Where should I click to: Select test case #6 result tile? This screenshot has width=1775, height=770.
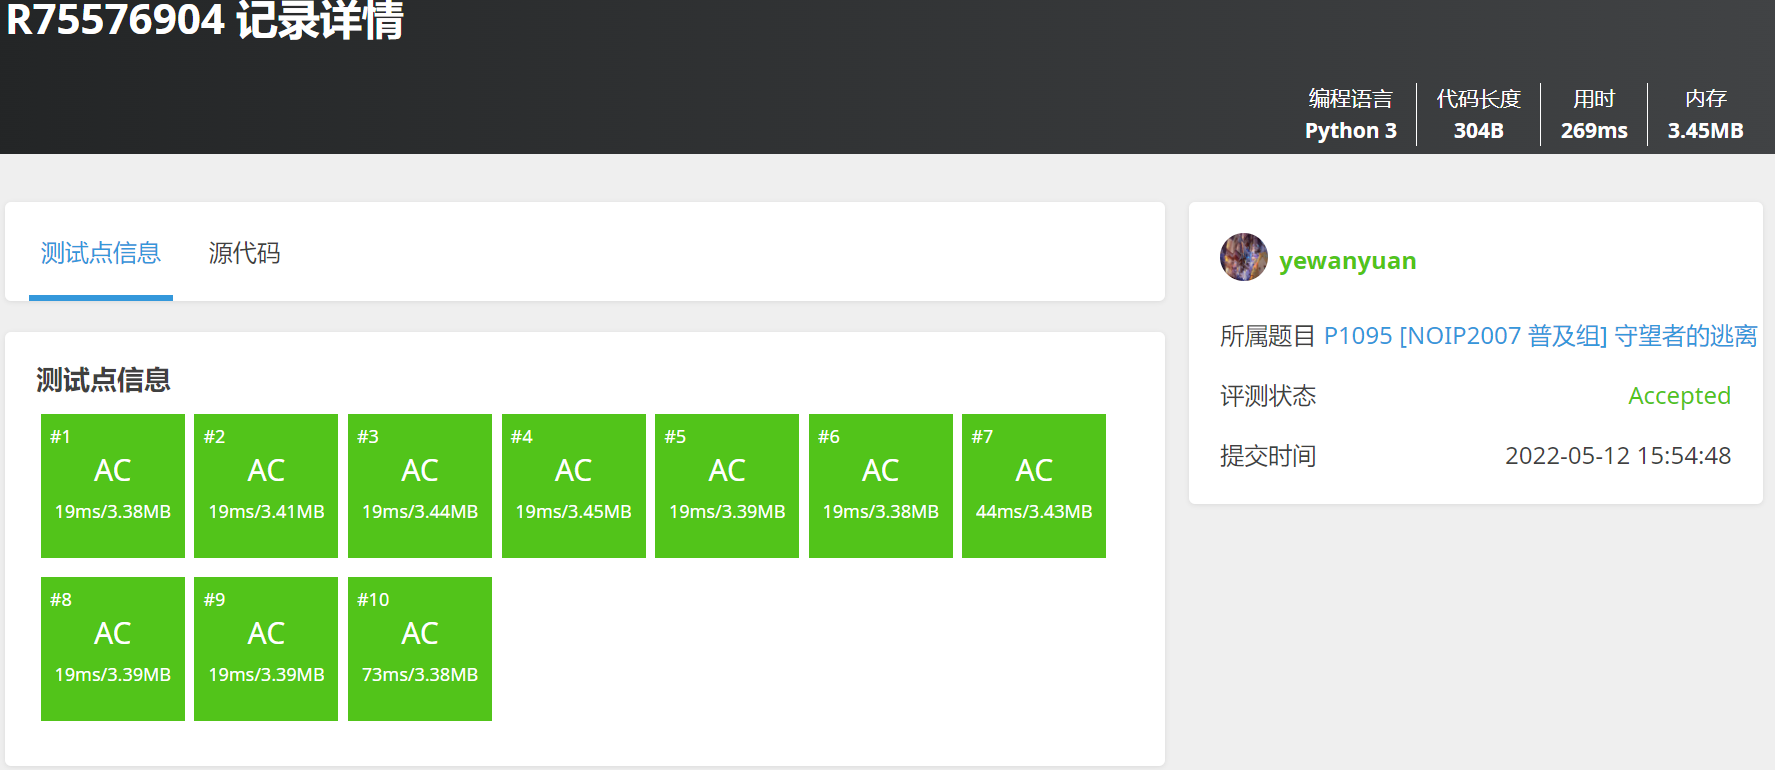(881, 486)
